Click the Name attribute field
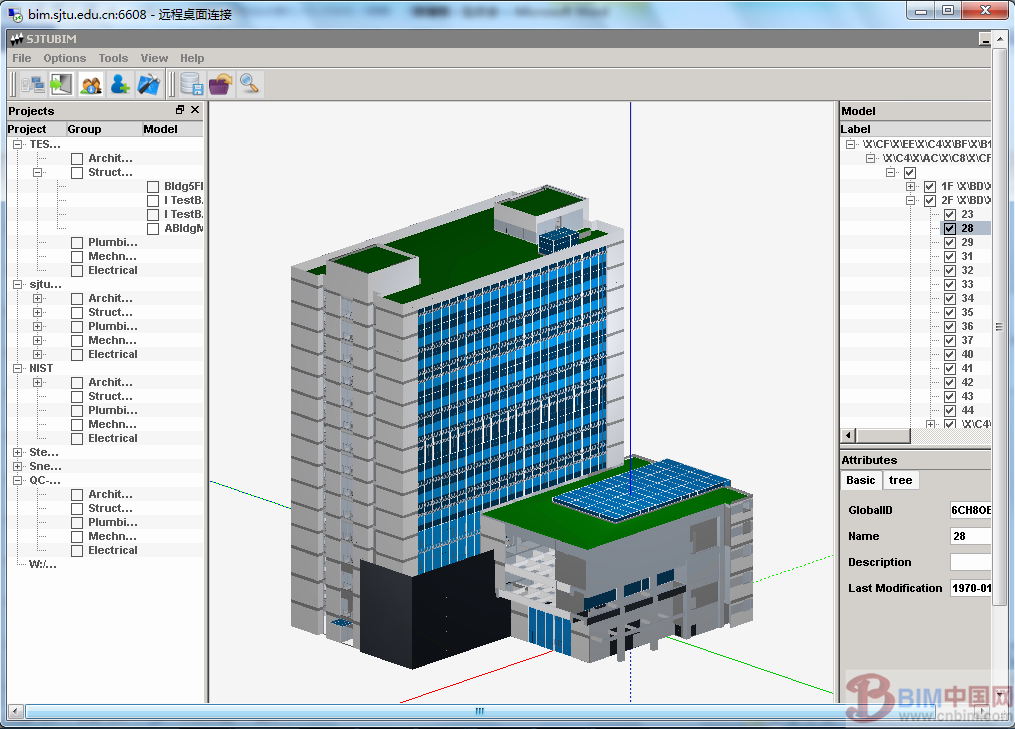Image resolution: width=1015 pixels, height=729 pixels. pyautogui.click(x=970, y=536)
